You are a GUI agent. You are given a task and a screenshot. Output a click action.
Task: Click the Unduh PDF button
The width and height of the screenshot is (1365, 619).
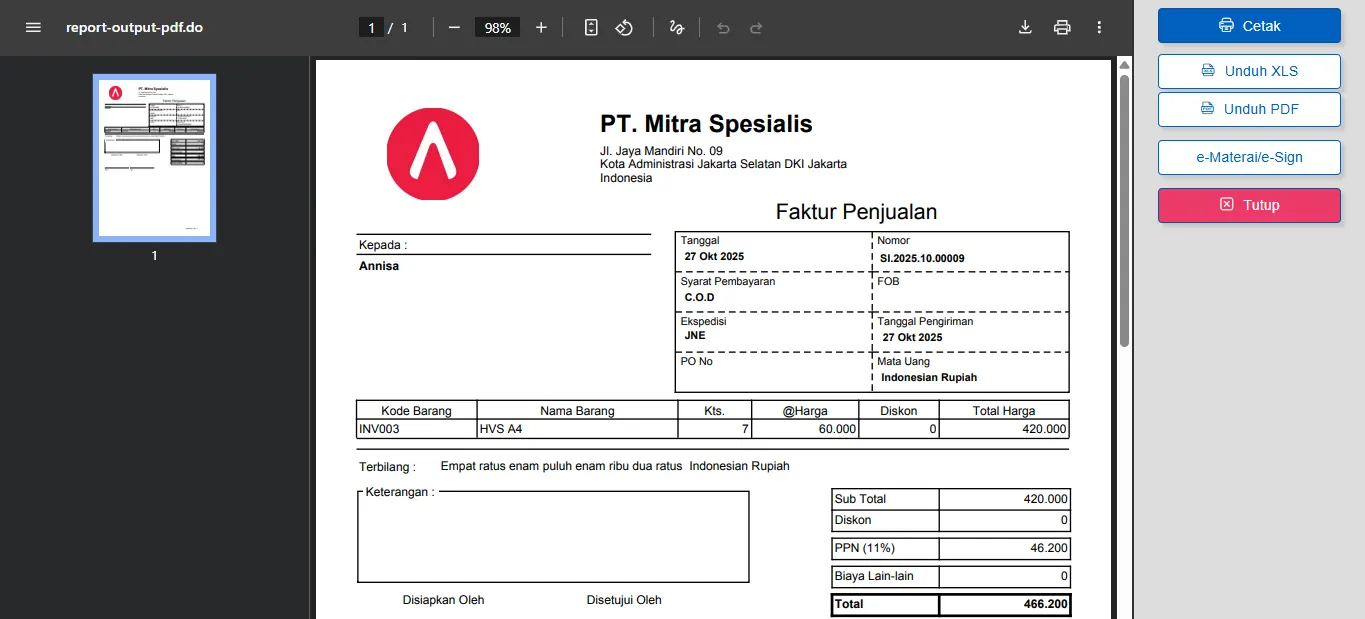click(x=1248, y=109)
